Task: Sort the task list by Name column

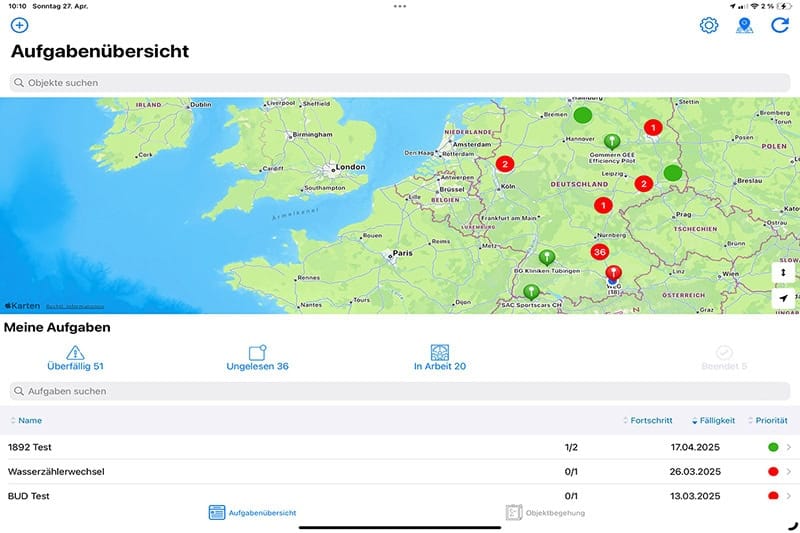Action: click(x=30, y=421)
